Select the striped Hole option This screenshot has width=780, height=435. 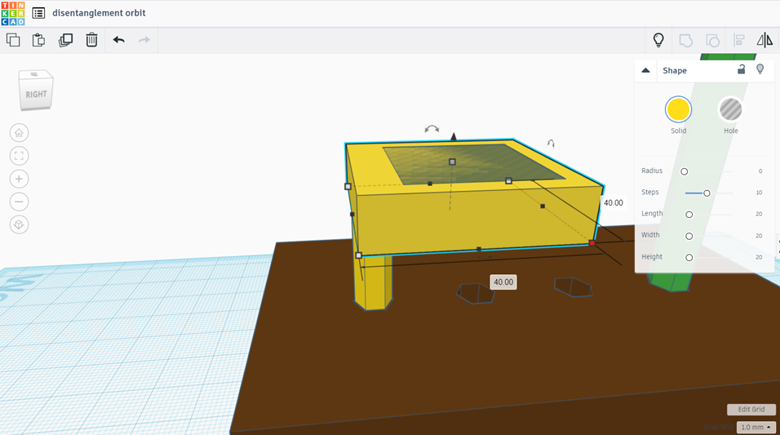click(x=731, y=109)
